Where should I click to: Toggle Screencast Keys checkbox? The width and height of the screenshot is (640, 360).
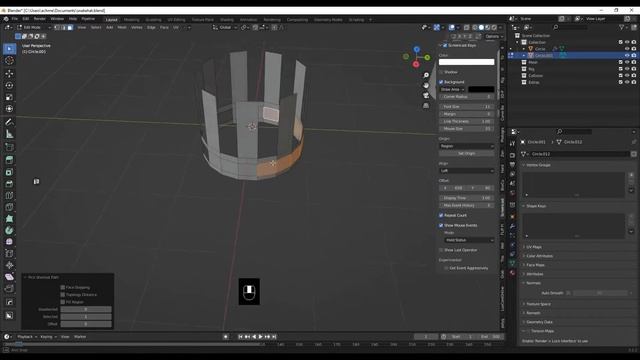coord(445,45)
